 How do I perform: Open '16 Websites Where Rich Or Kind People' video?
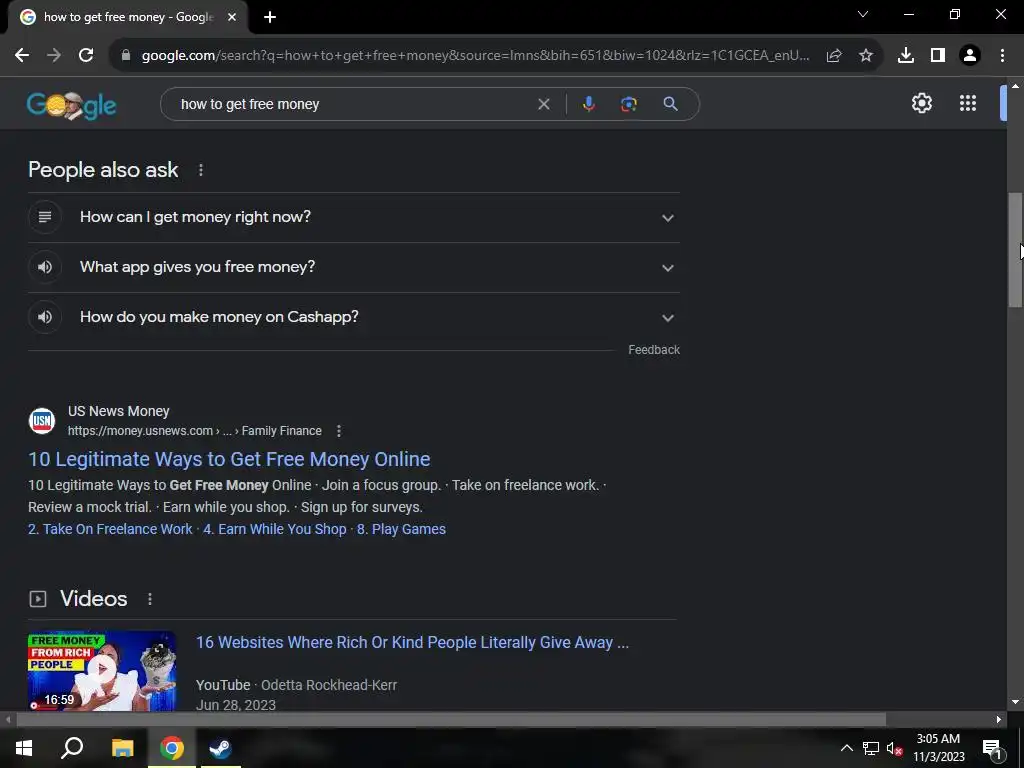(x=412, y=643)
